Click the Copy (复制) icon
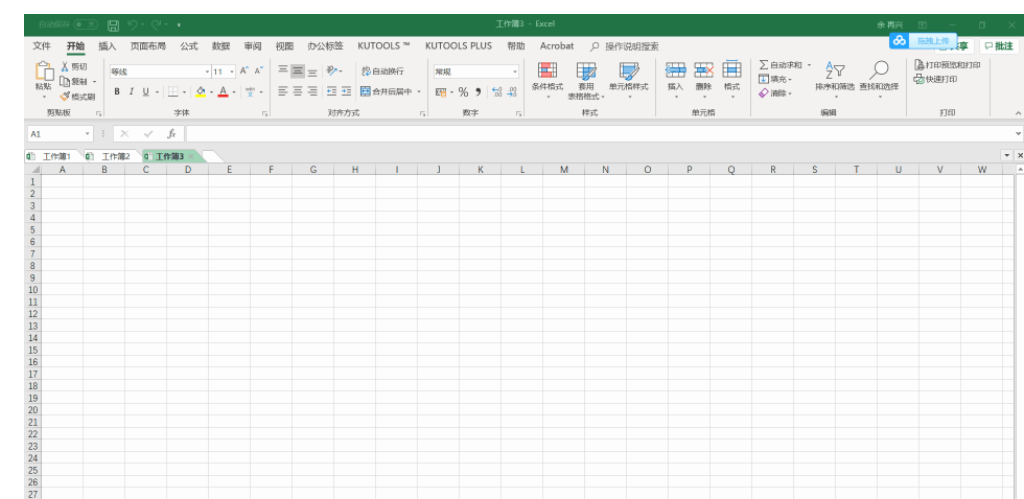1024x499 pixels. coord(65,82)
